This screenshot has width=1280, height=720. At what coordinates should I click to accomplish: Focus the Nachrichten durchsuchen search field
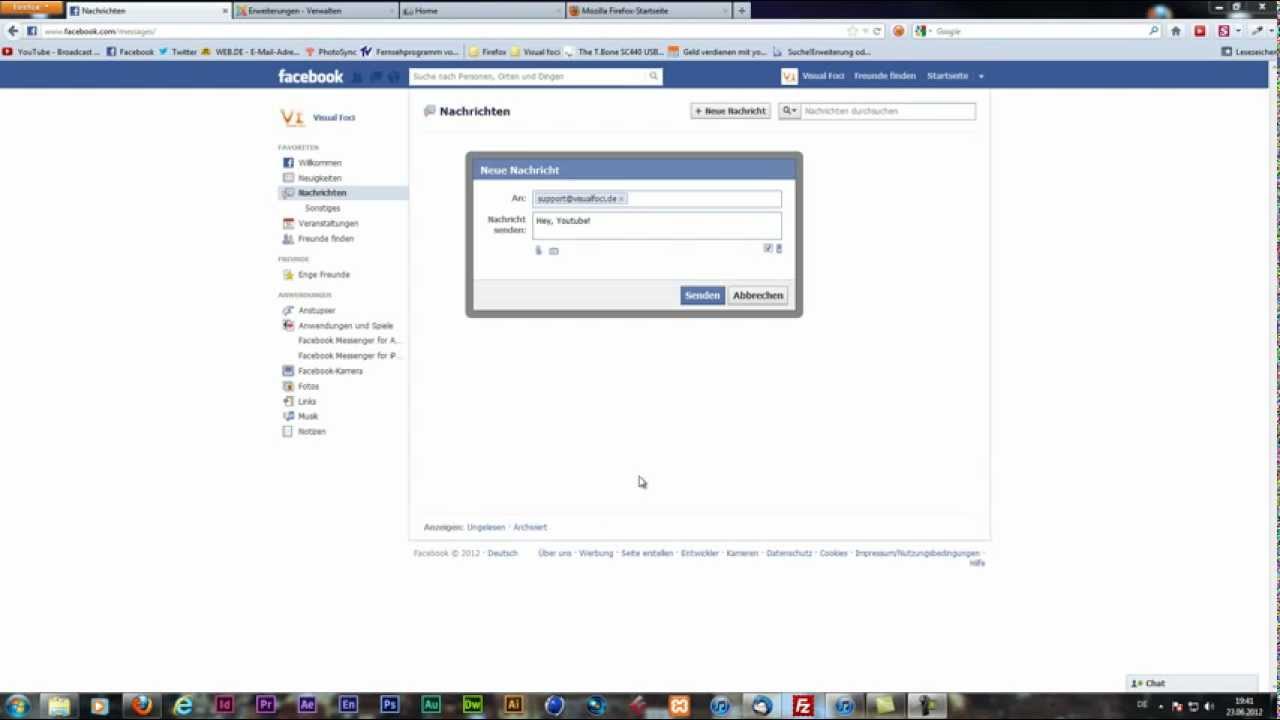[887, 111]
